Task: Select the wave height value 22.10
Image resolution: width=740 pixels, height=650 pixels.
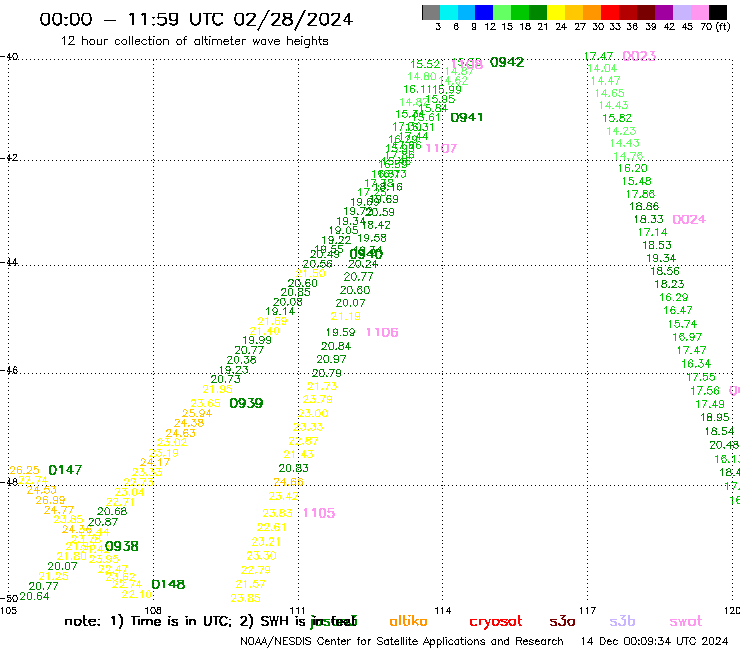Action: click(x=137, y=594)
